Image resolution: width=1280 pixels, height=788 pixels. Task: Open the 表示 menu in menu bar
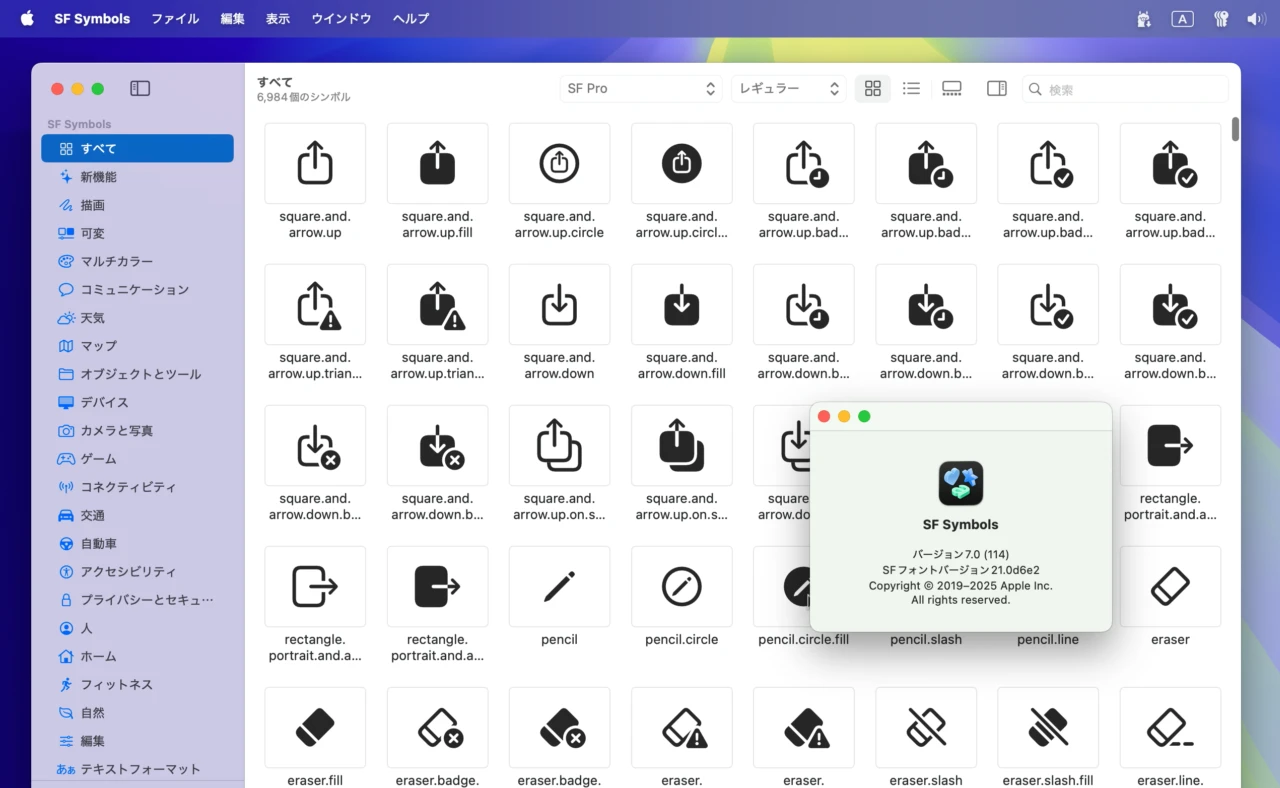278,19
